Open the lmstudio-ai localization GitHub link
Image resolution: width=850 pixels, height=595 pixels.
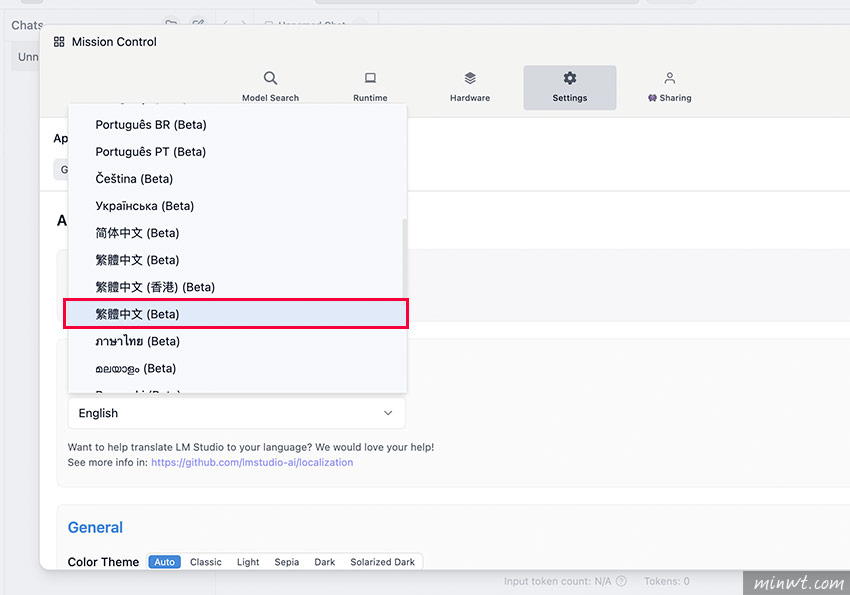[252, 462]
